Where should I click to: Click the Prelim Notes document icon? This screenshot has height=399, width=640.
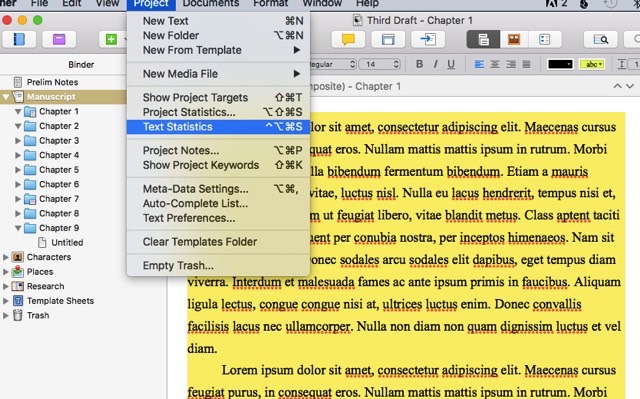point(18,82)
